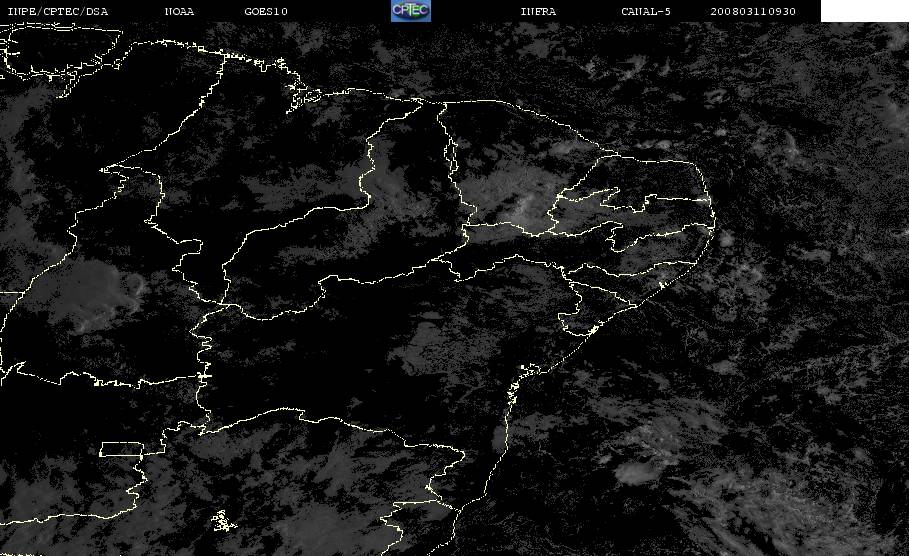The width and height of the screenshot is (909, 556).
Task: Click the CANAL-5 channel label
Action: pyautogui.click(x=646, y=12)
